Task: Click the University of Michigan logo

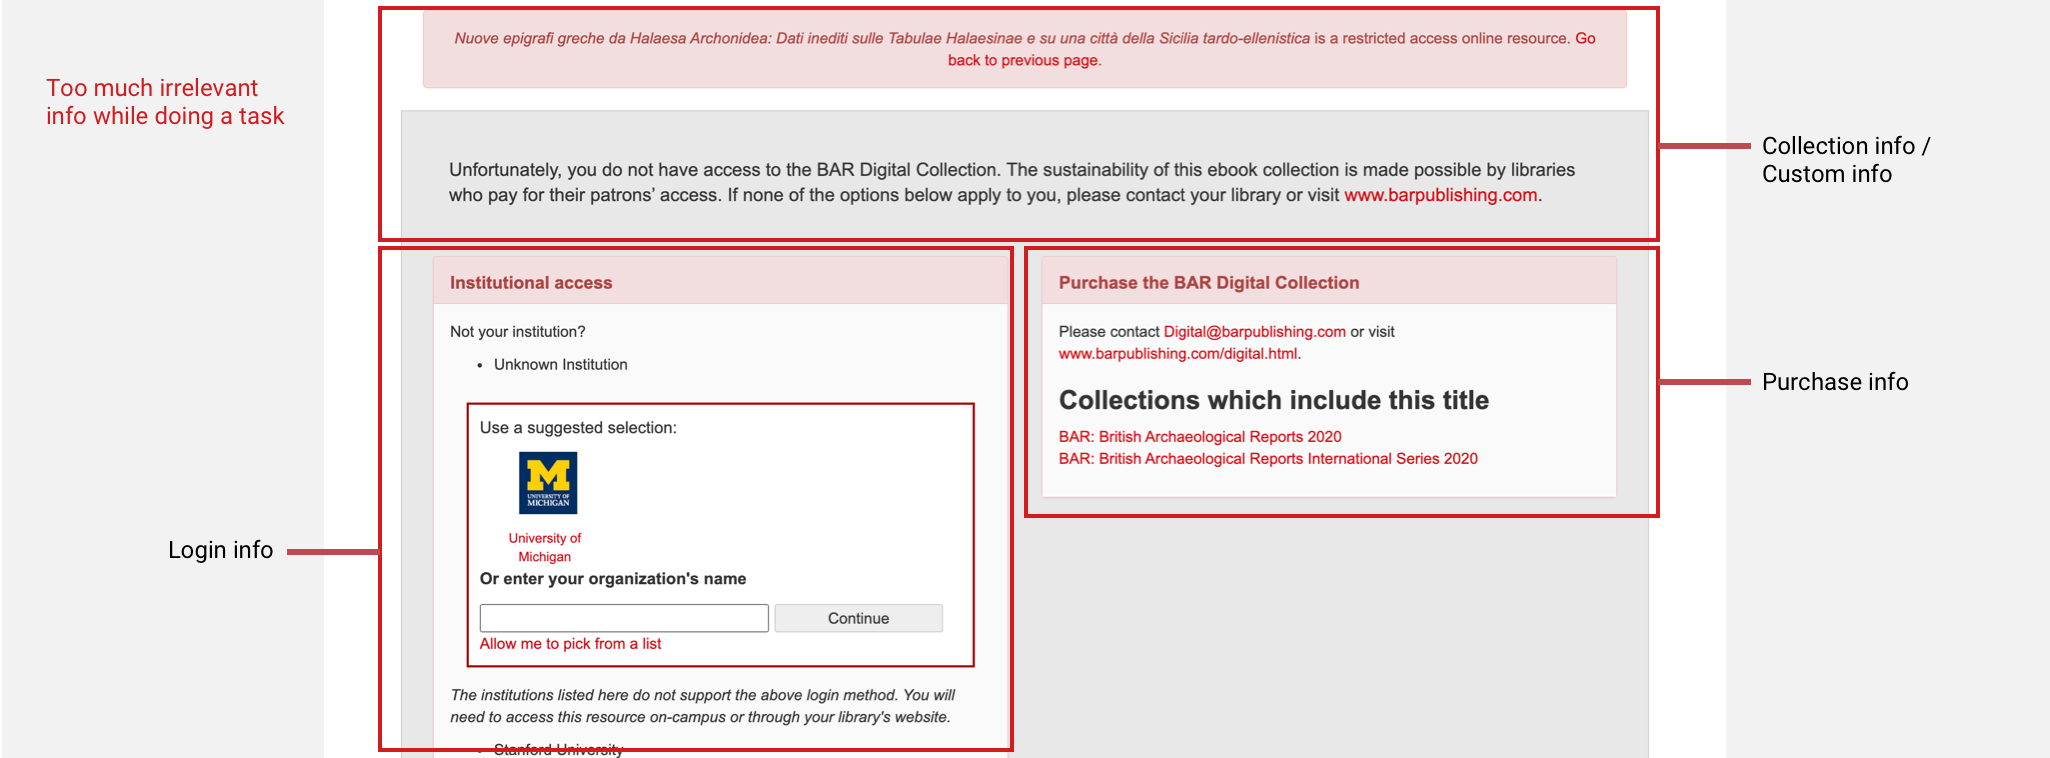Action: 548,483
